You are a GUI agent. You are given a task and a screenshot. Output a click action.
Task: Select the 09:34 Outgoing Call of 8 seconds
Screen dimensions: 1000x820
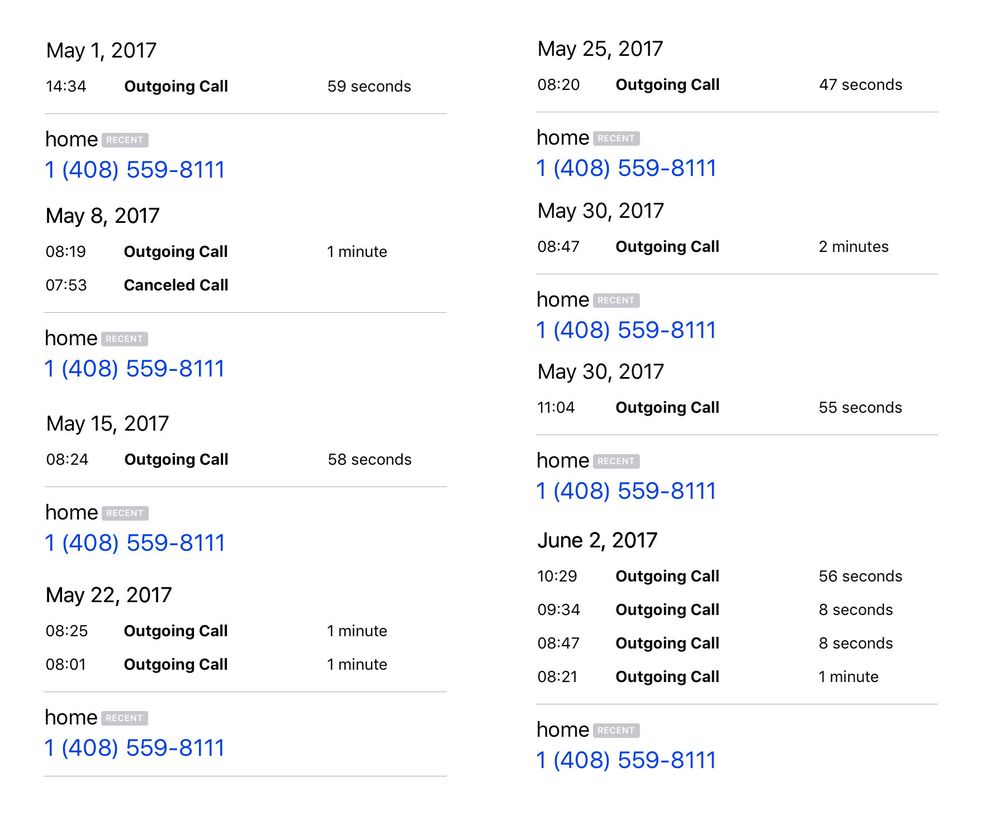pyautogui.click(x=737, y=610)
